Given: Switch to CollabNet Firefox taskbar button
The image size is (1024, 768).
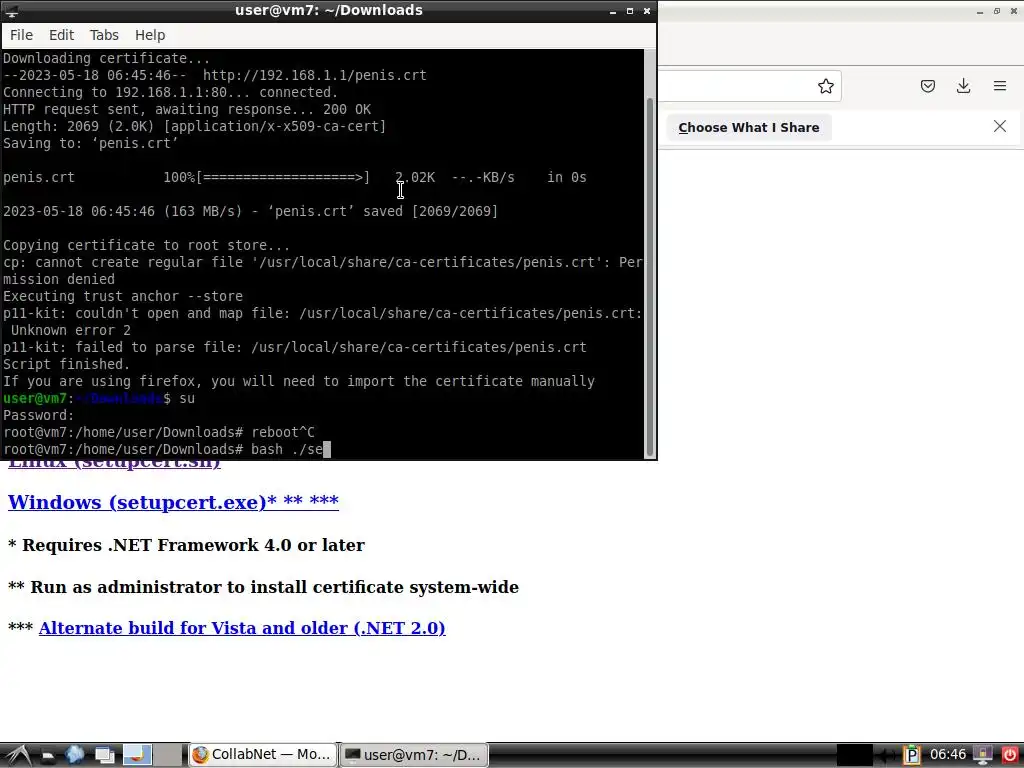Looking at the screenshot, I should pos(262,755).
